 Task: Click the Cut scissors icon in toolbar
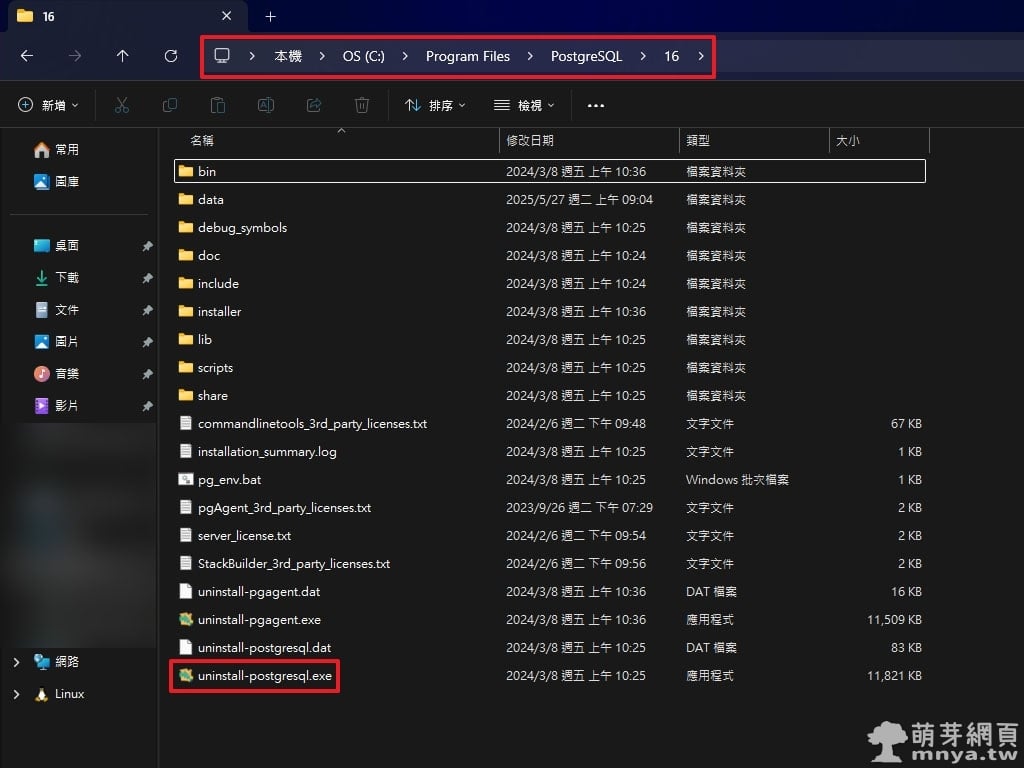tap(122, 105)
